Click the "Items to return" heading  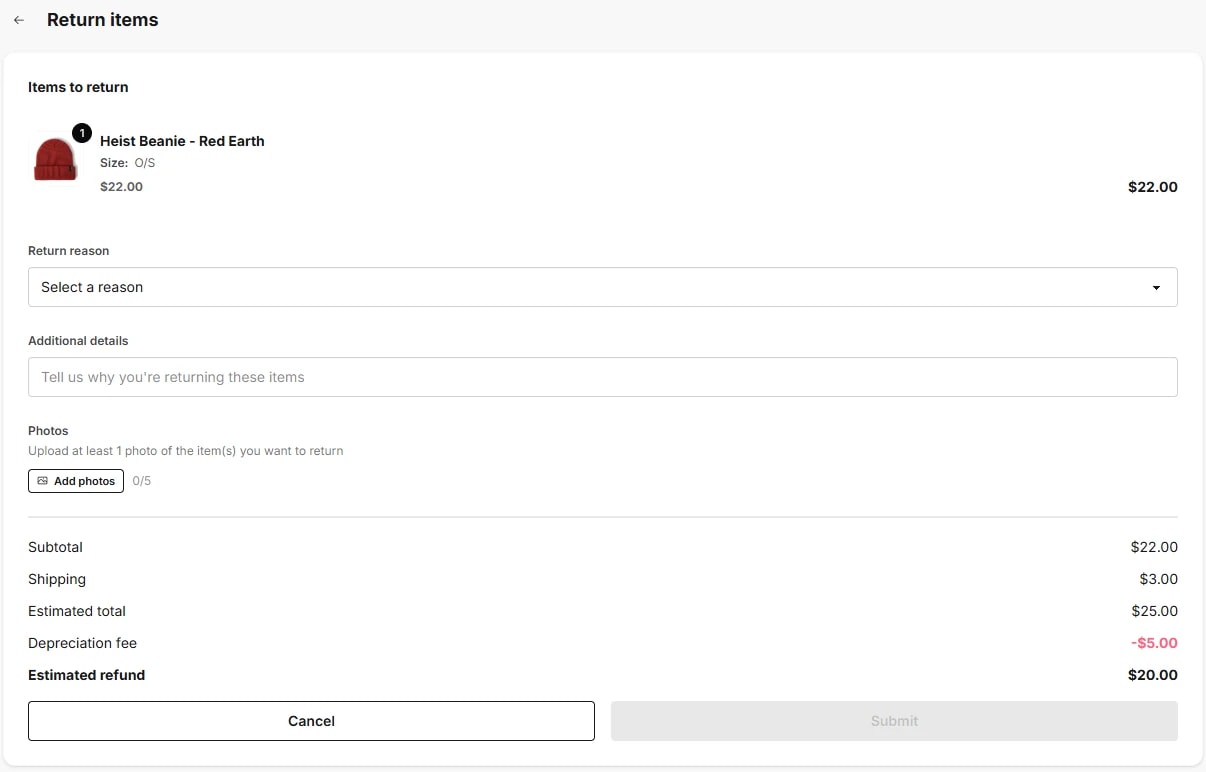[x=78, y=87]
